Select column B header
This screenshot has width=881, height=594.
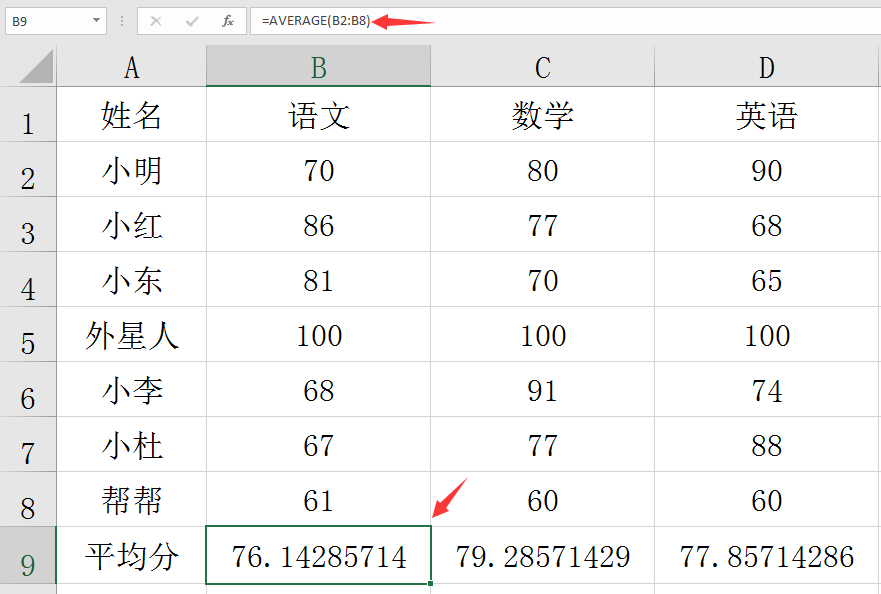pyautogui.click(x=318, y=67)
